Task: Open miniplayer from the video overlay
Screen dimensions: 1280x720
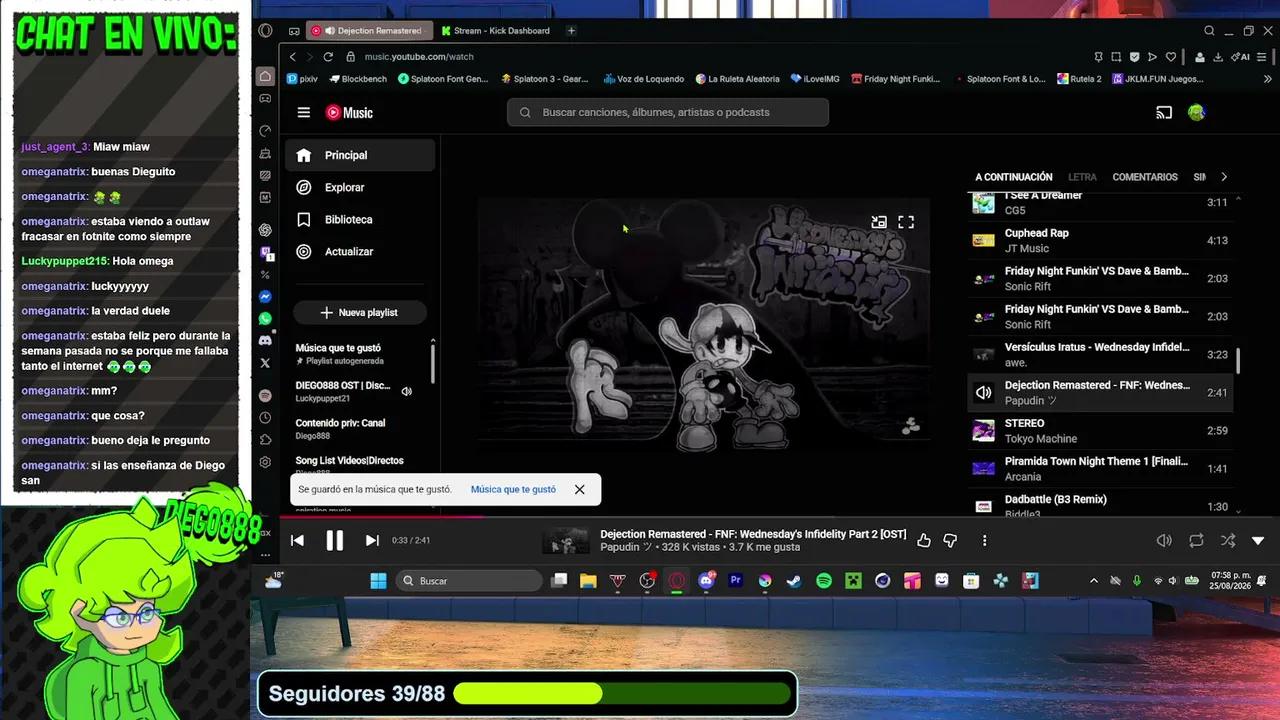Action: (879, 222)
